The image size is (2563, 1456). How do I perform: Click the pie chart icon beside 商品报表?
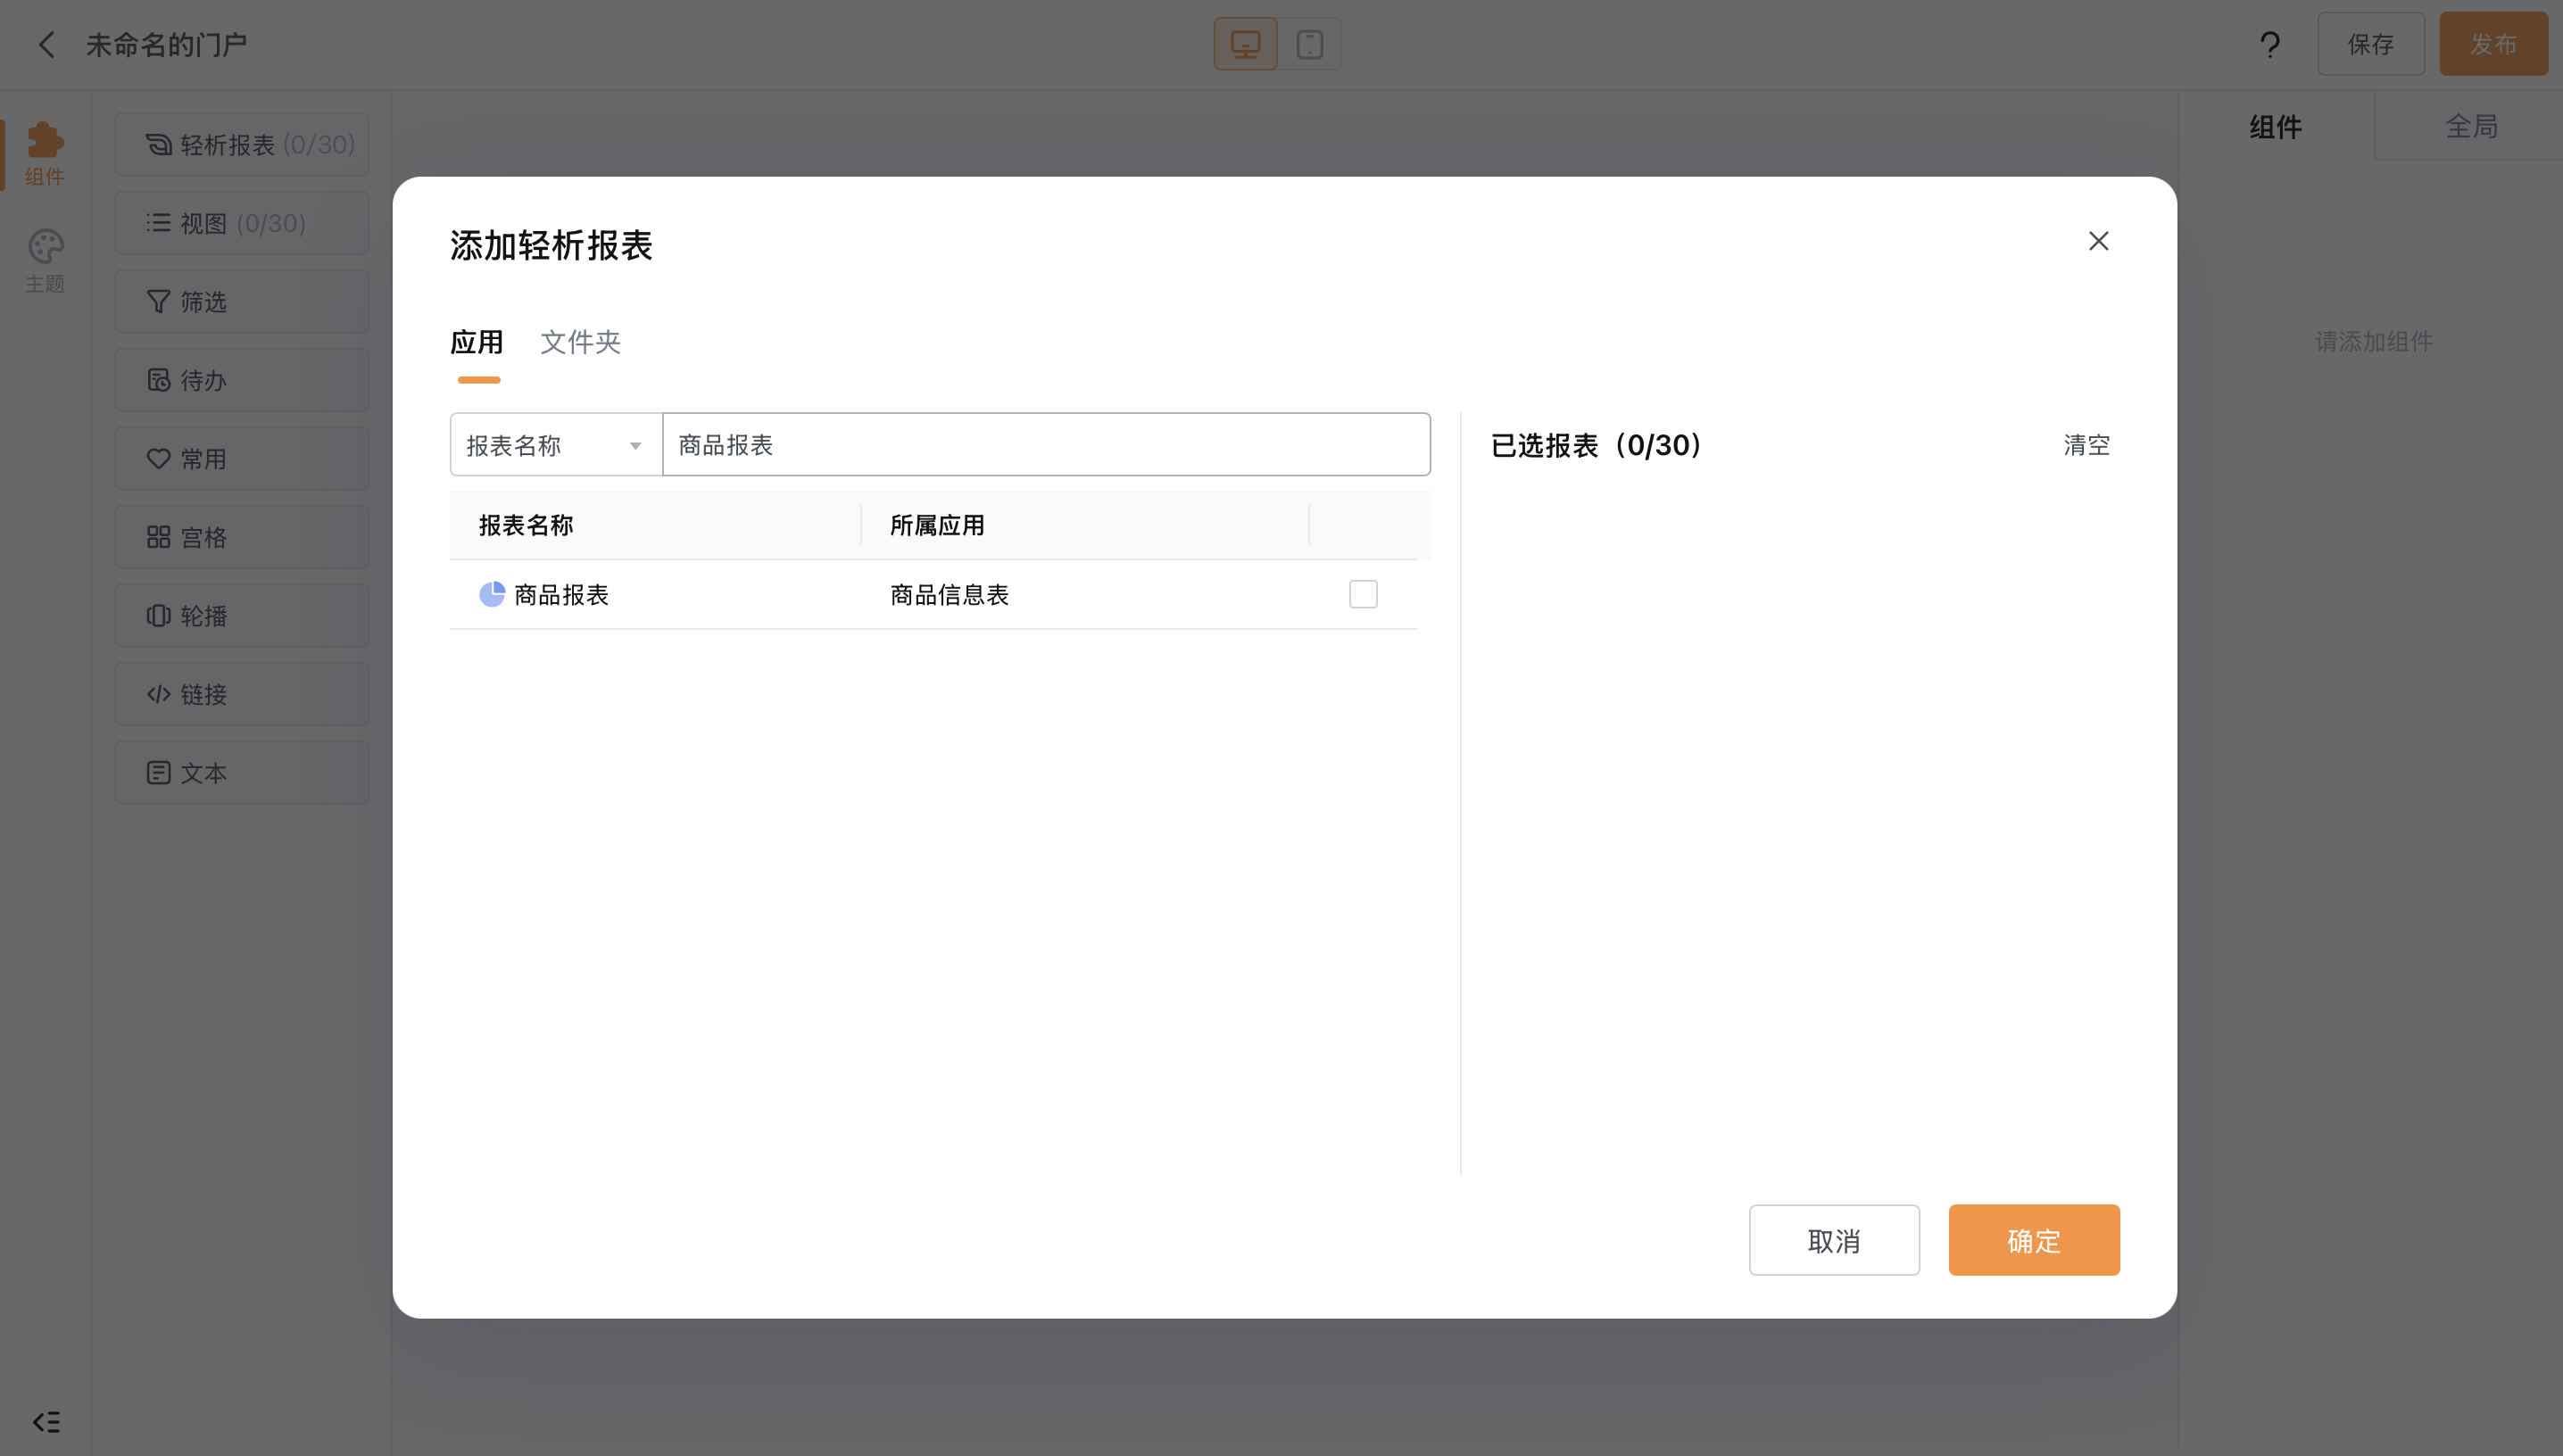tap(492, 594)
